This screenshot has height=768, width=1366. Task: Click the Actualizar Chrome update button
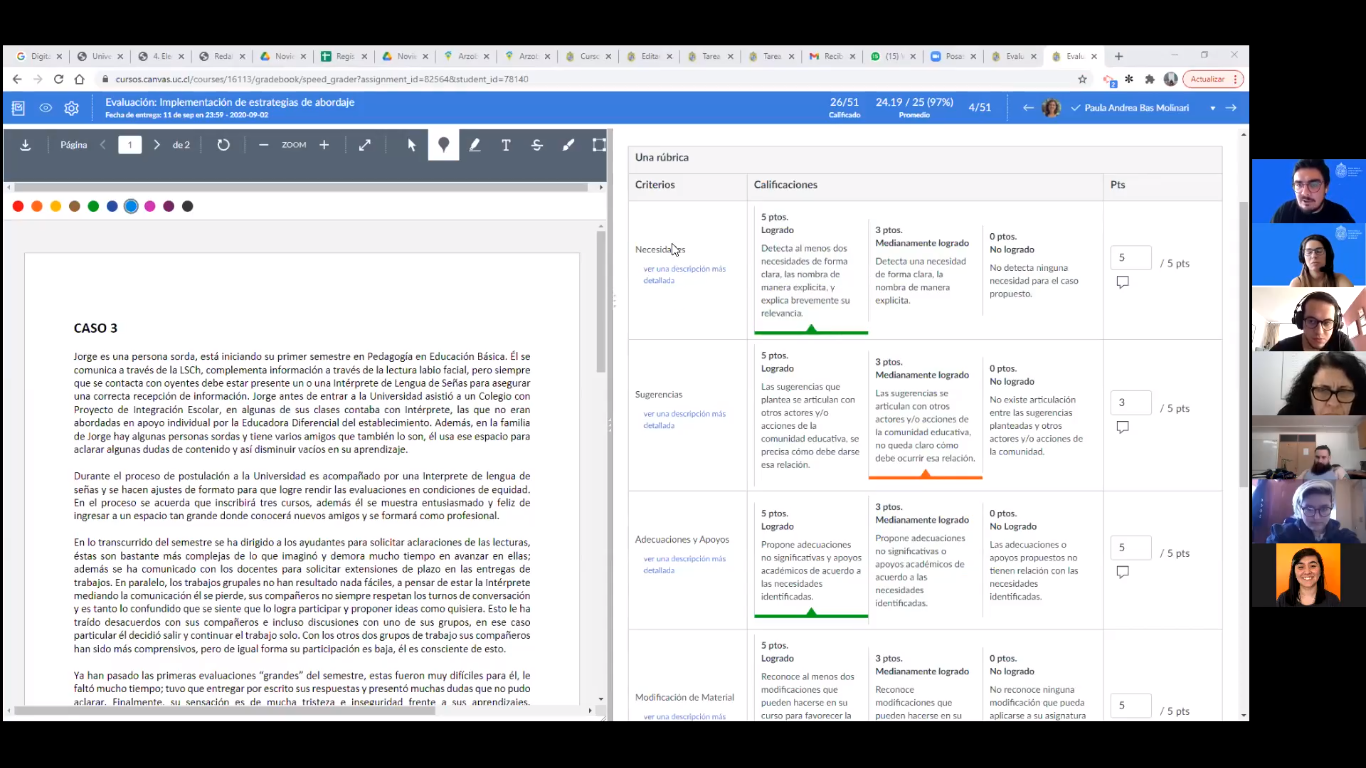(1212, 79)
